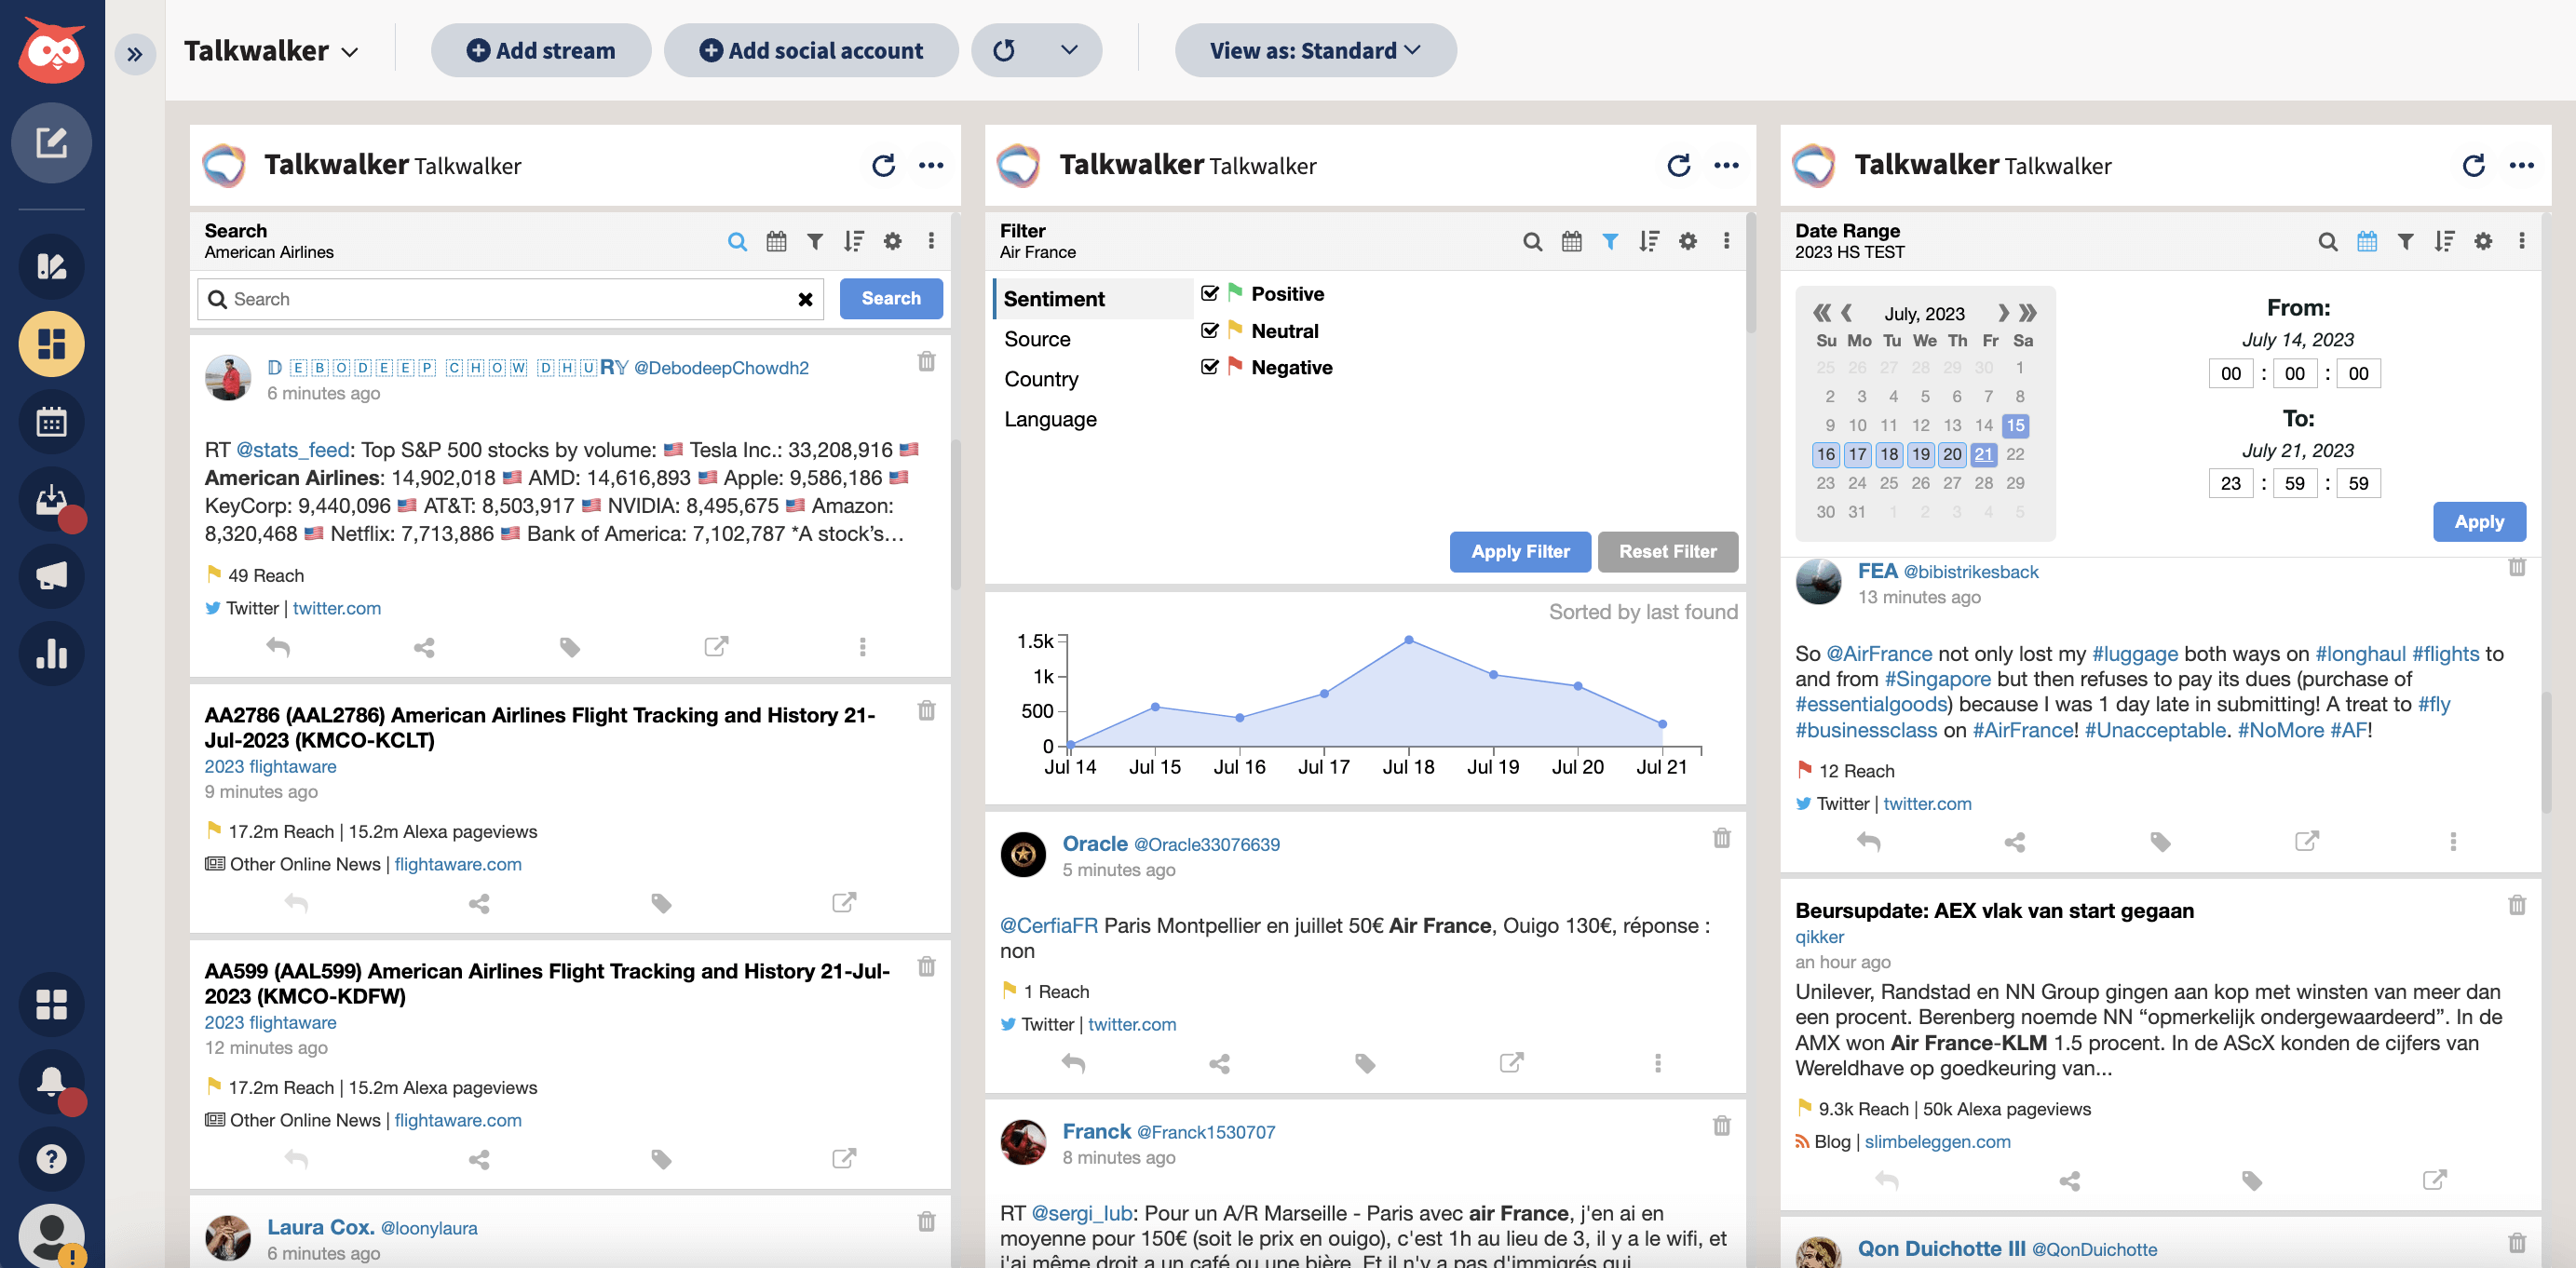The image size is (2576, 1268).
Task: Click into the Search text field
Action: click(510, 299)
